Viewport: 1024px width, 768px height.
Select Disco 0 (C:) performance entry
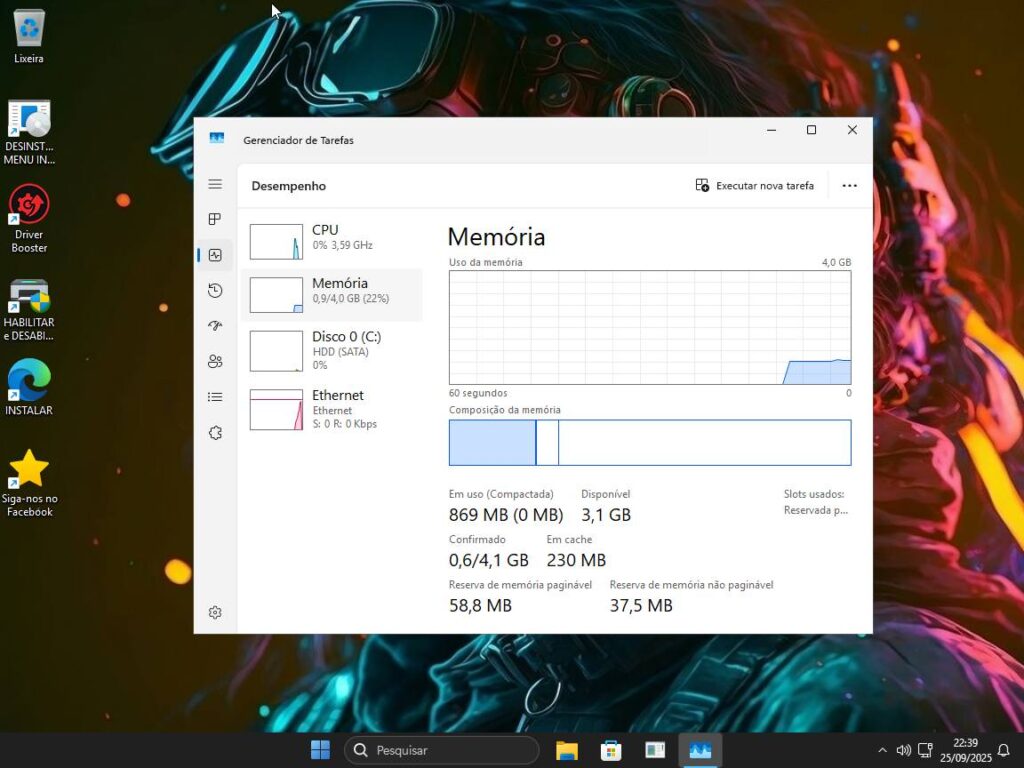[331, 351]
